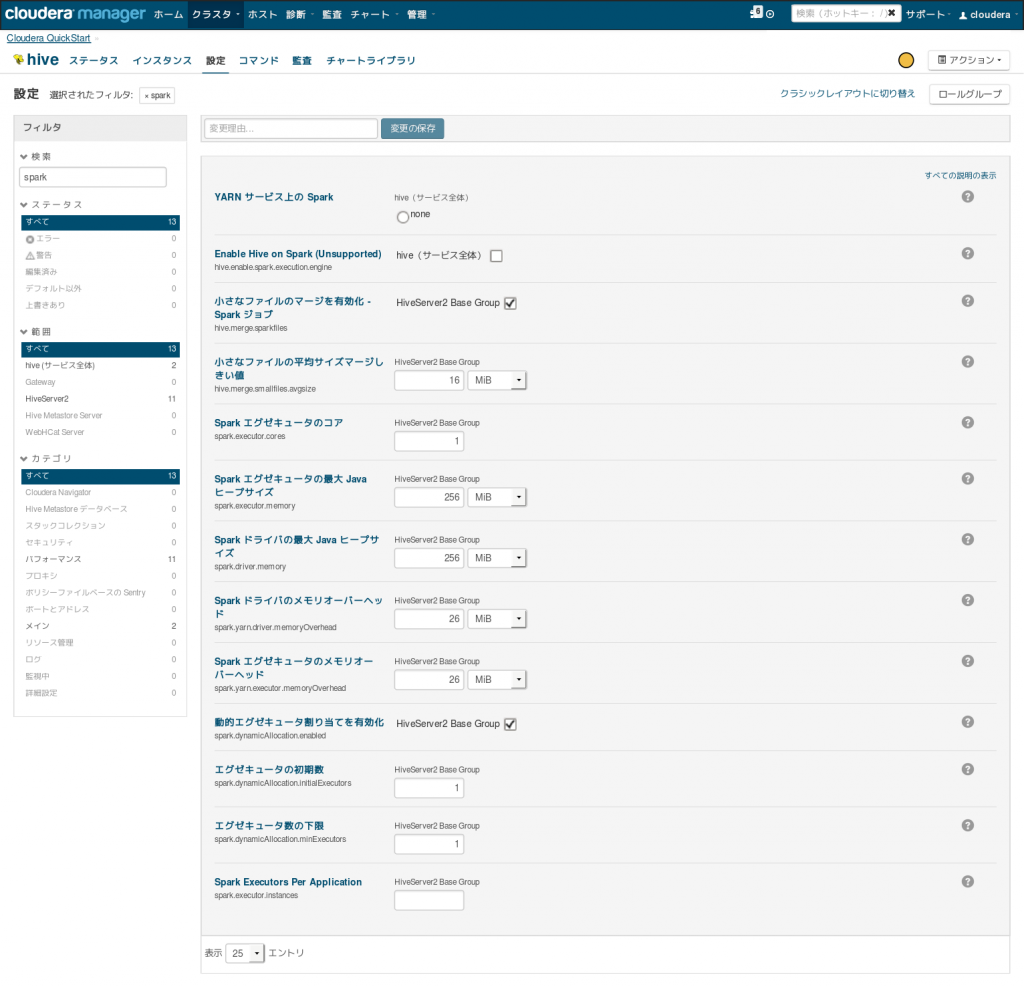Open help for spark.yarn.driver.memoryOverhead setting

coord(968,600)
